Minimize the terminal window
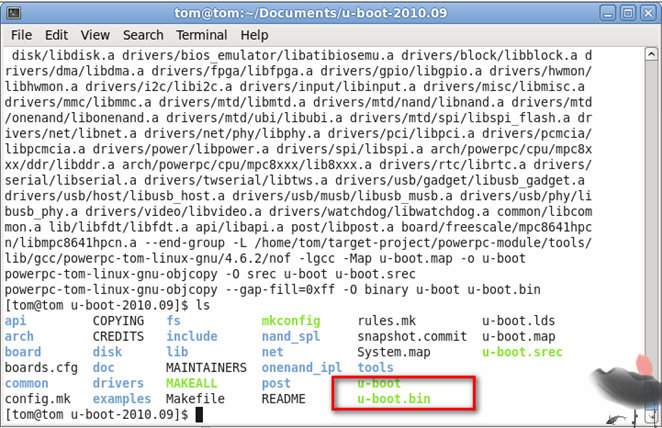 click(x=608, y=14)
